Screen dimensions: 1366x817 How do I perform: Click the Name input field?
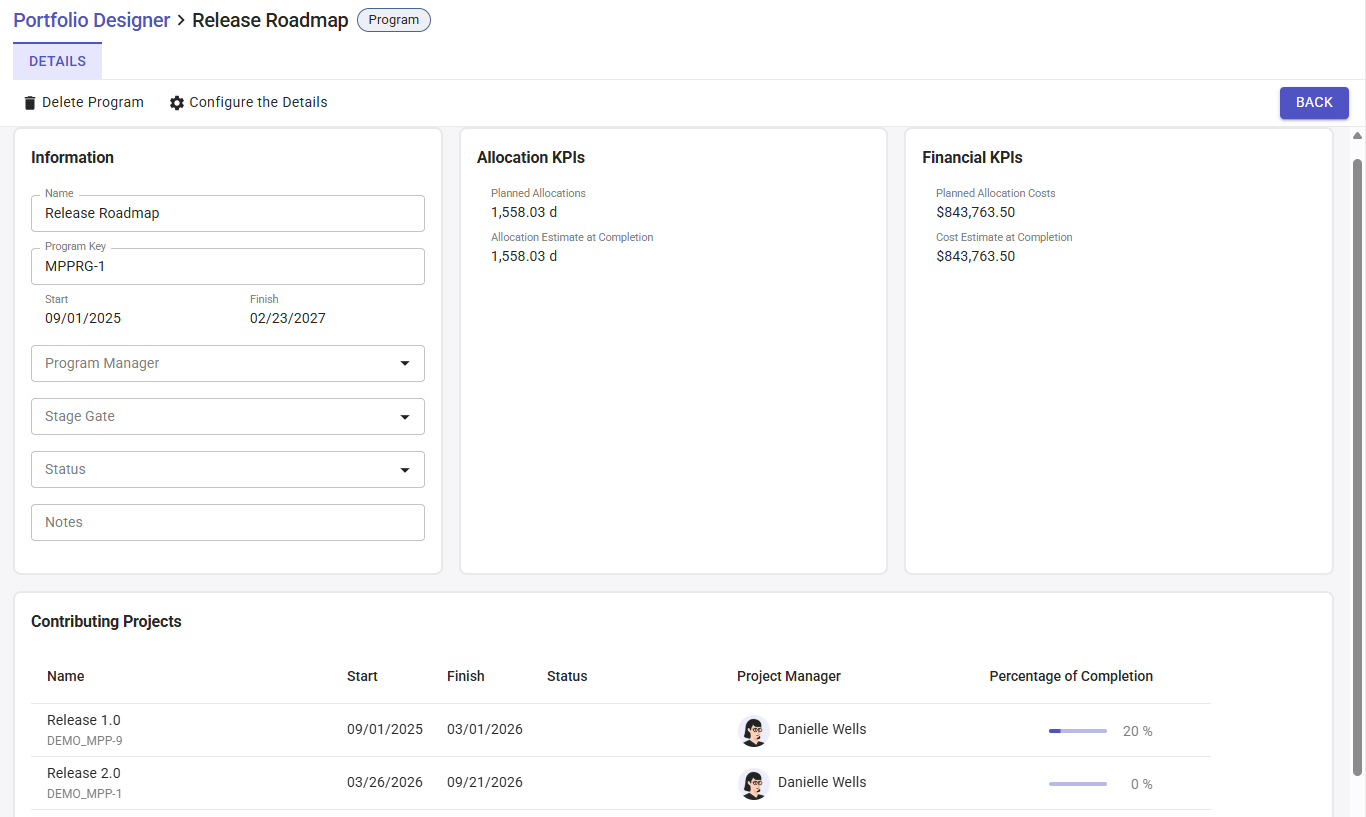(x=228, y=213)
